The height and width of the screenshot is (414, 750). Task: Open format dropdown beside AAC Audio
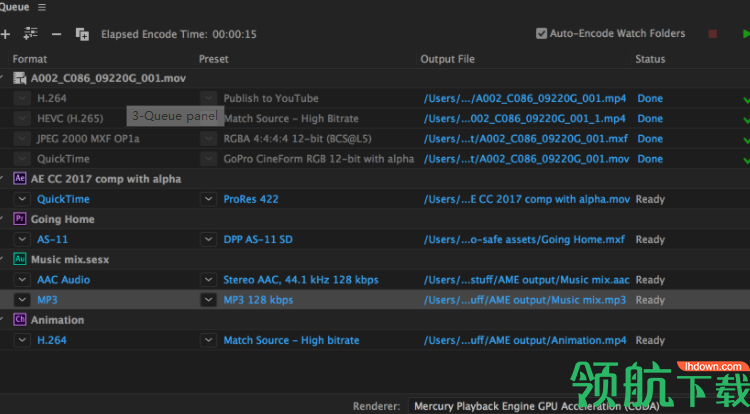22,280
